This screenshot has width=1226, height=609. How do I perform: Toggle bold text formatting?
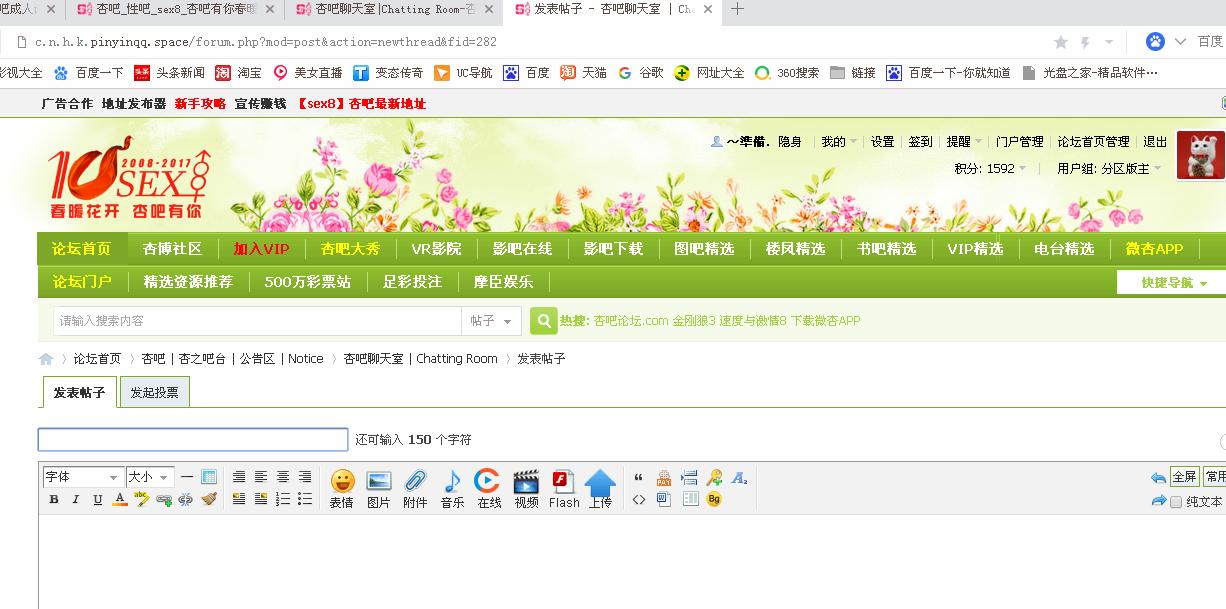53,499
